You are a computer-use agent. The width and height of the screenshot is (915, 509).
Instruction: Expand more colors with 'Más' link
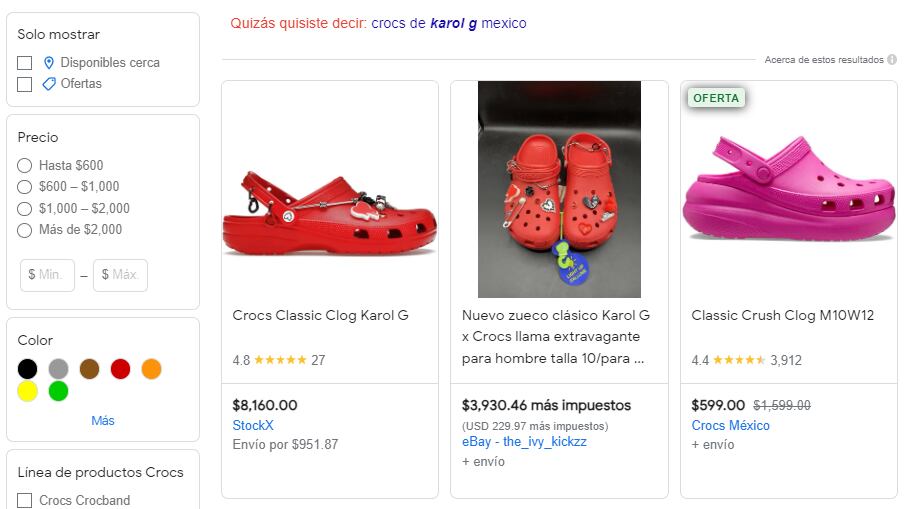[103, 421]
